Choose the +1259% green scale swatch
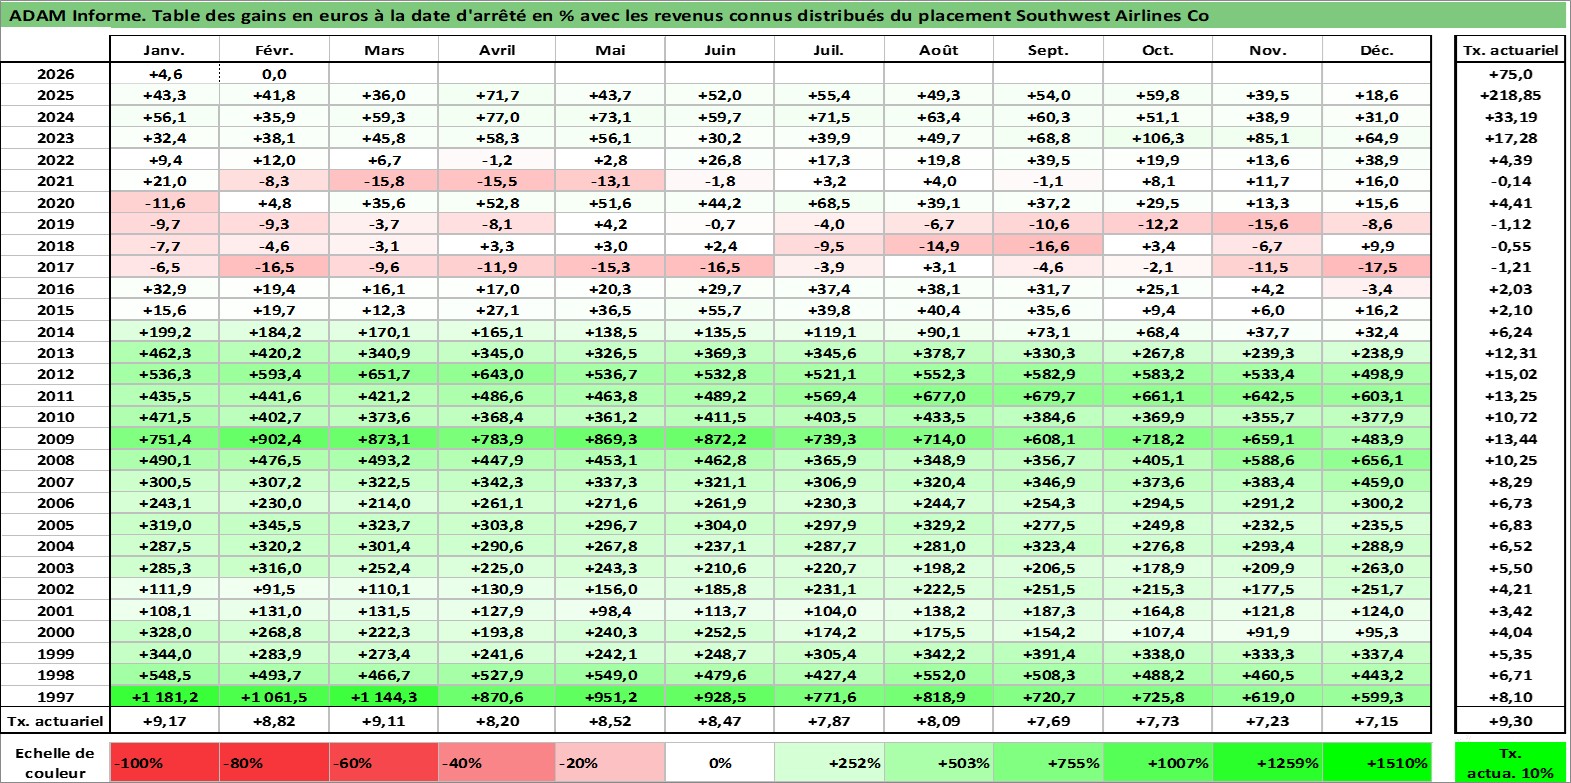The width and height of the screenshot is (1571, 783). click(1267, 762)
